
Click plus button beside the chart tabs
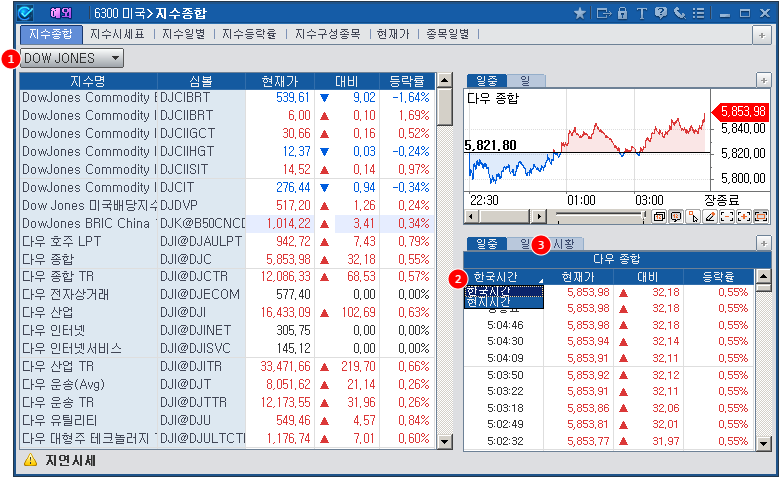tap(763, 80)
